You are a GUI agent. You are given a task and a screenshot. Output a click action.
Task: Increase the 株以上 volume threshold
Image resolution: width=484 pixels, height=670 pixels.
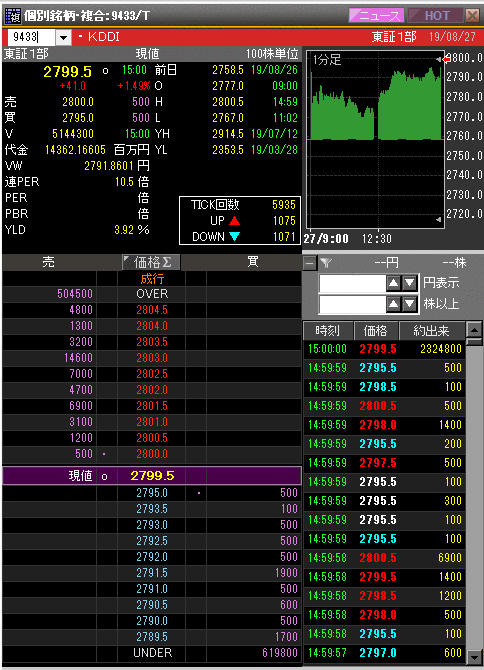pyautogui.click(x=393, y=304)
